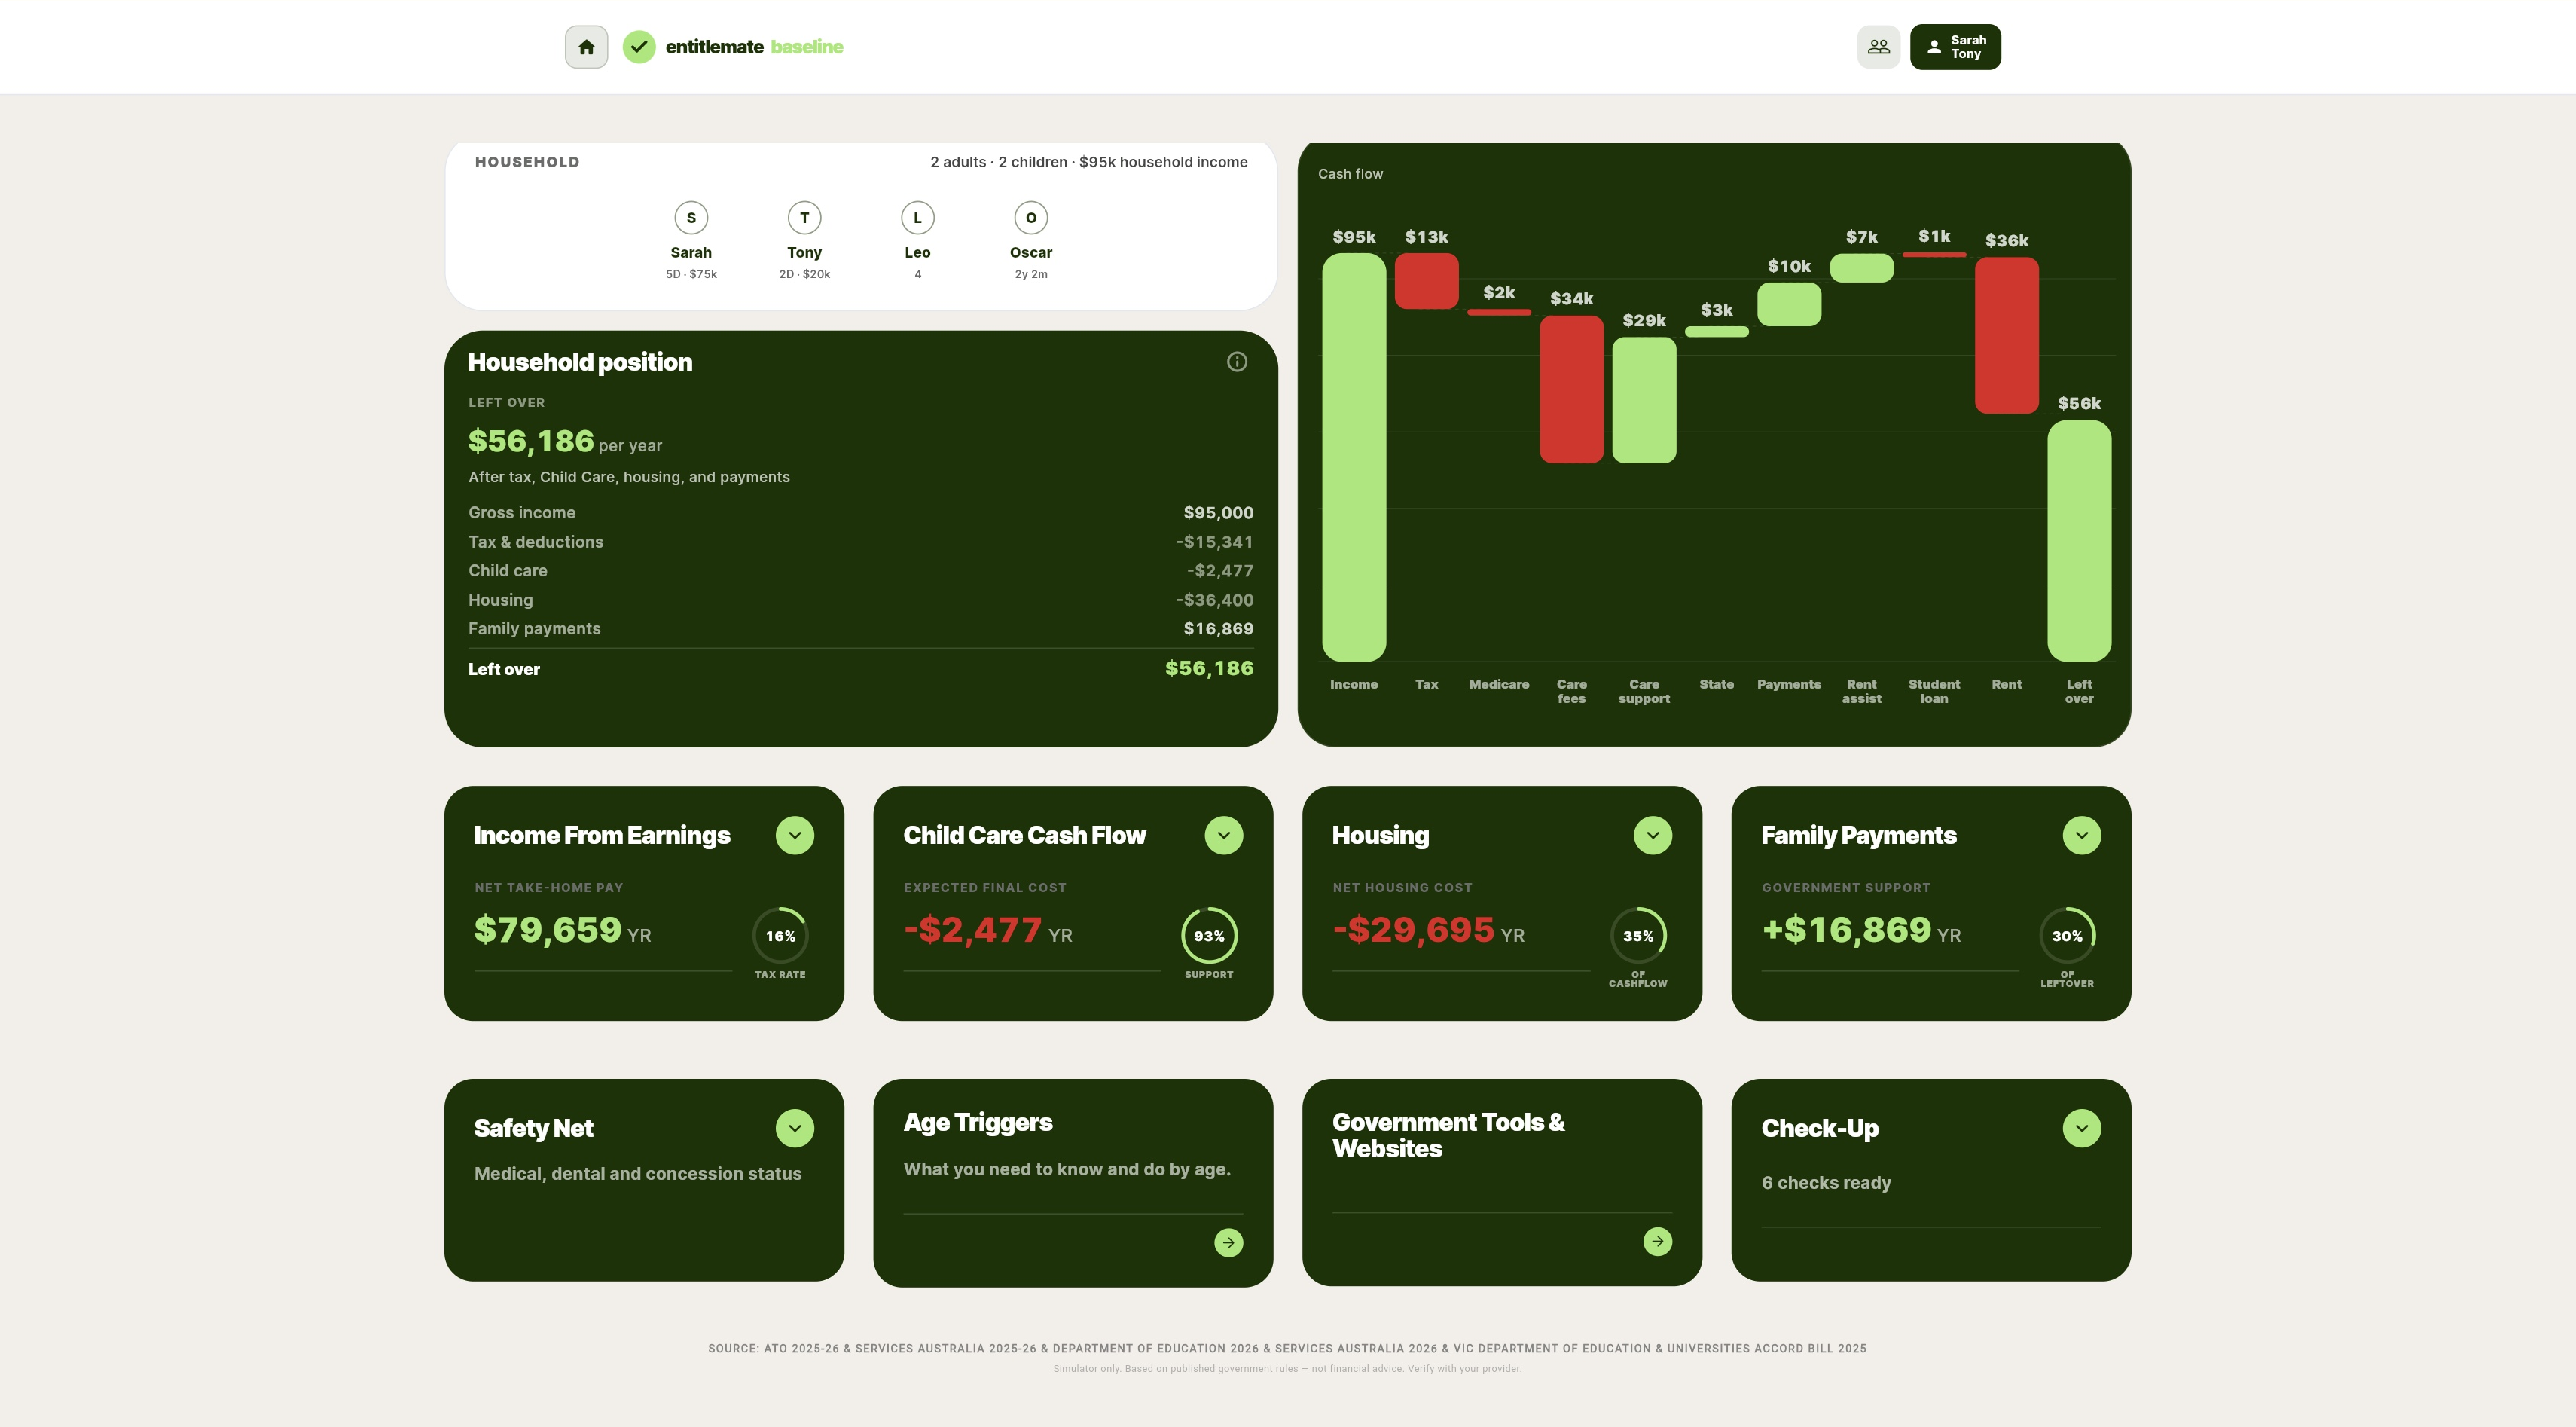Click the Age Triggers heading

point(978,1122)
